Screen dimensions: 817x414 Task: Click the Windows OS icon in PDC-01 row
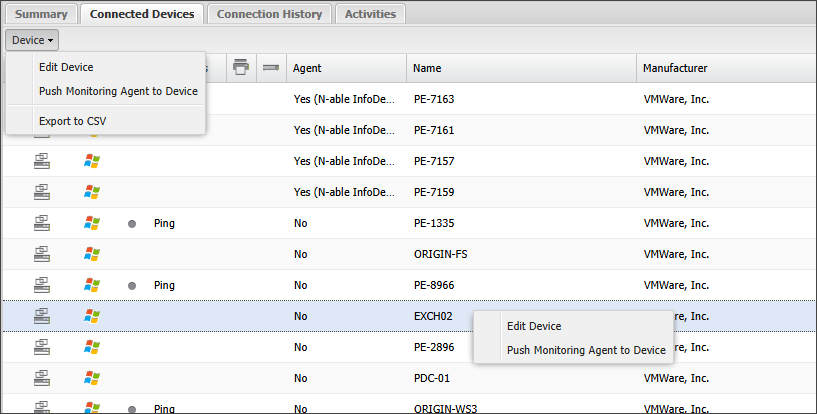92,378
